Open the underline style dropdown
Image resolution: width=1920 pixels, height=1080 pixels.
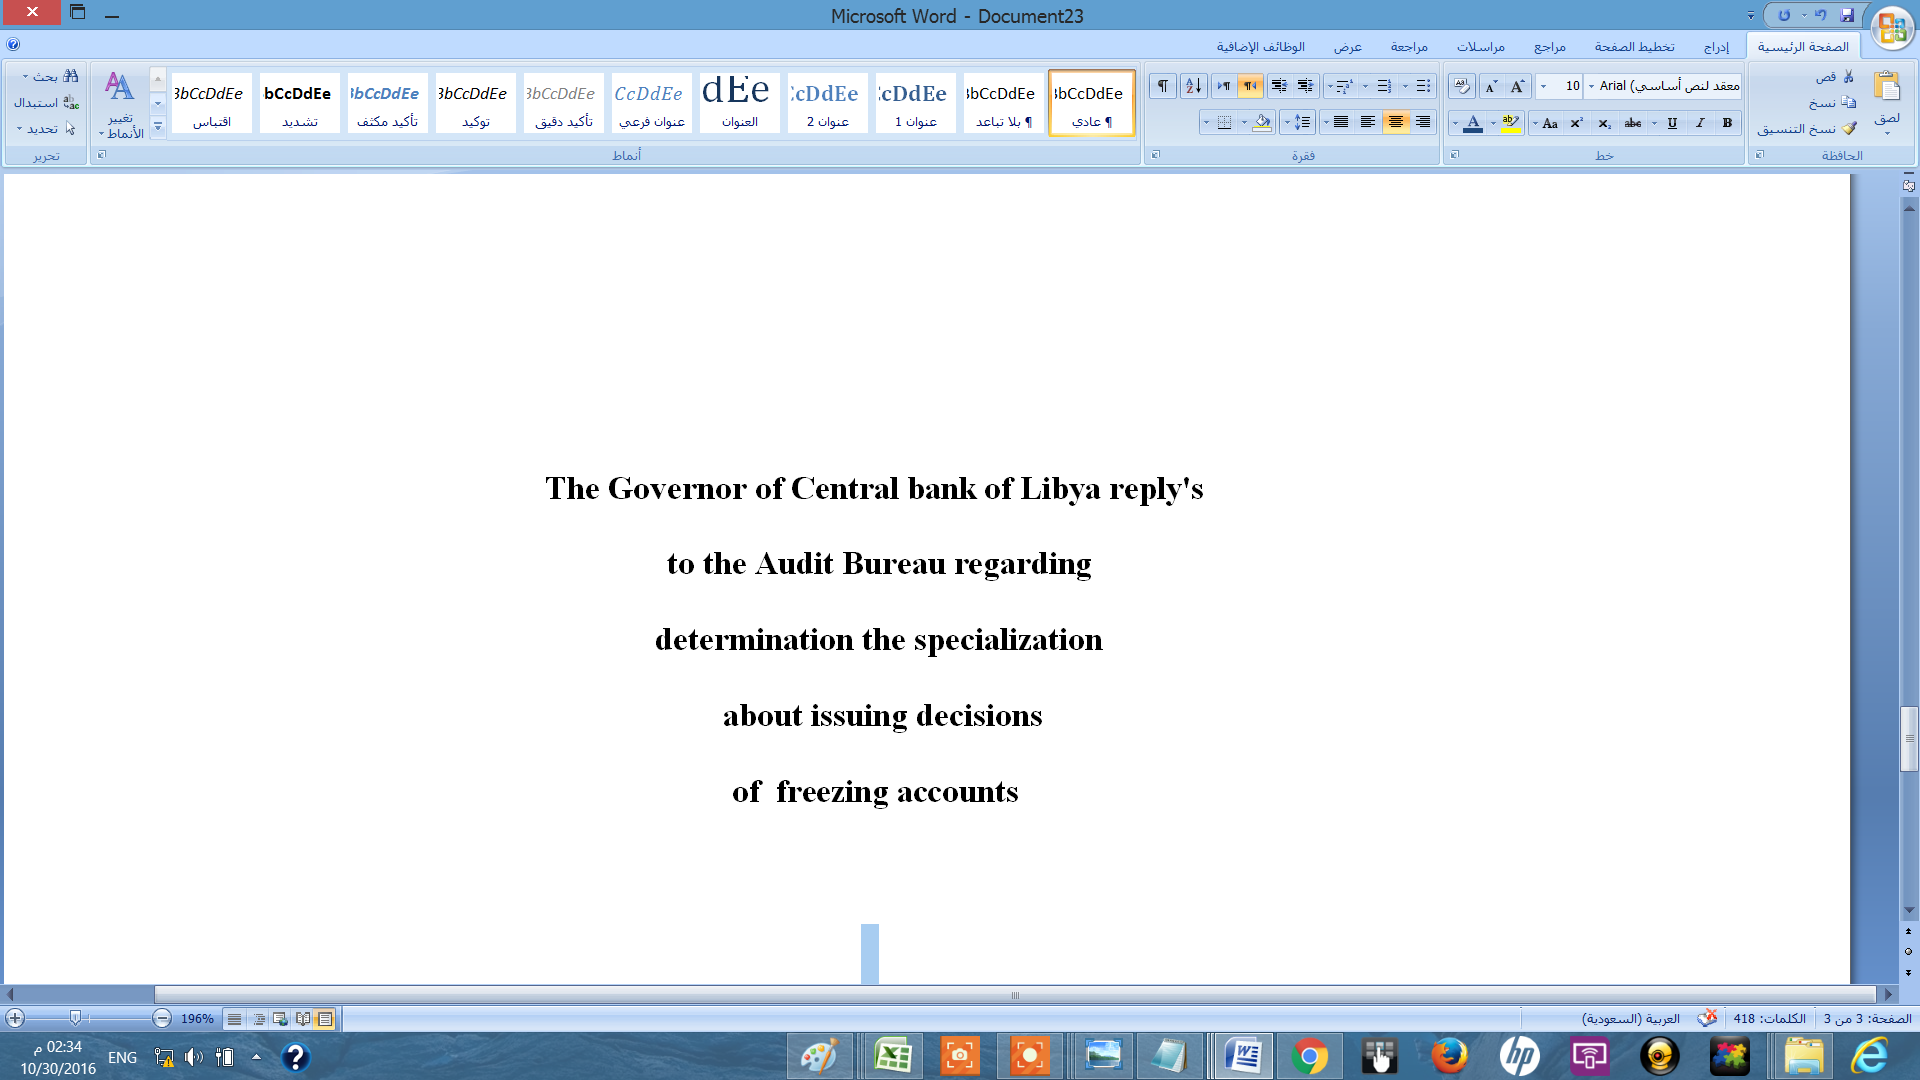[x=1654, y=123]
